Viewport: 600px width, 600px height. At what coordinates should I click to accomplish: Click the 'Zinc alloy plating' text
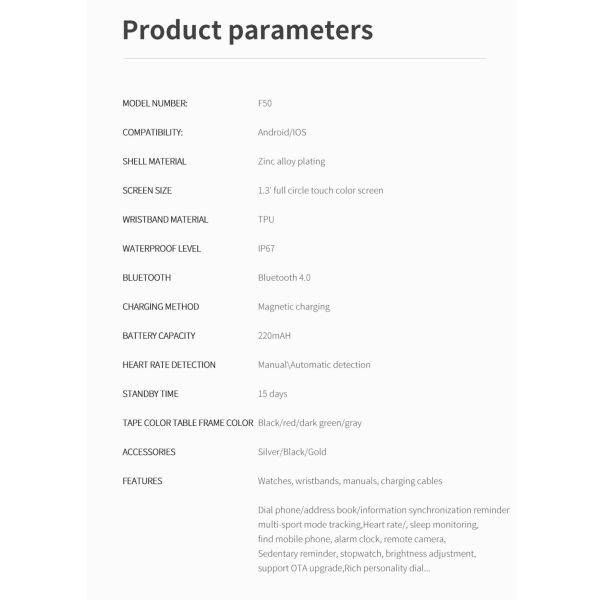291,161
